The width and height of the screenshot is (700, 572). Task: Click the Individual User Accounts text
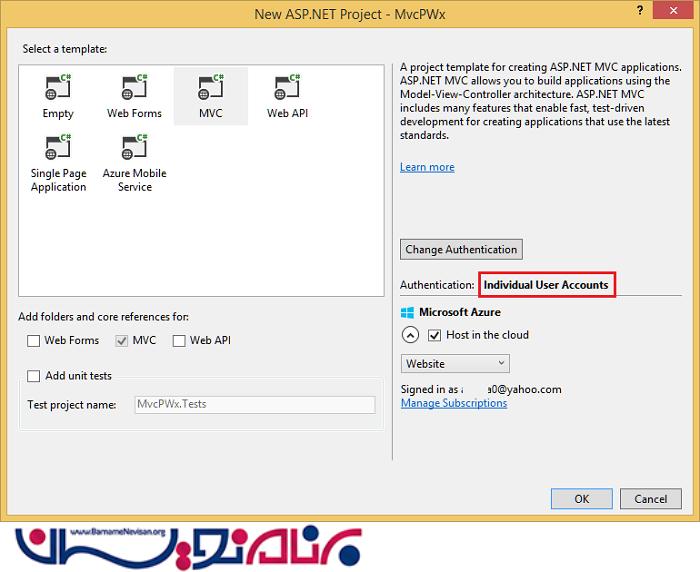coord(546,285)
